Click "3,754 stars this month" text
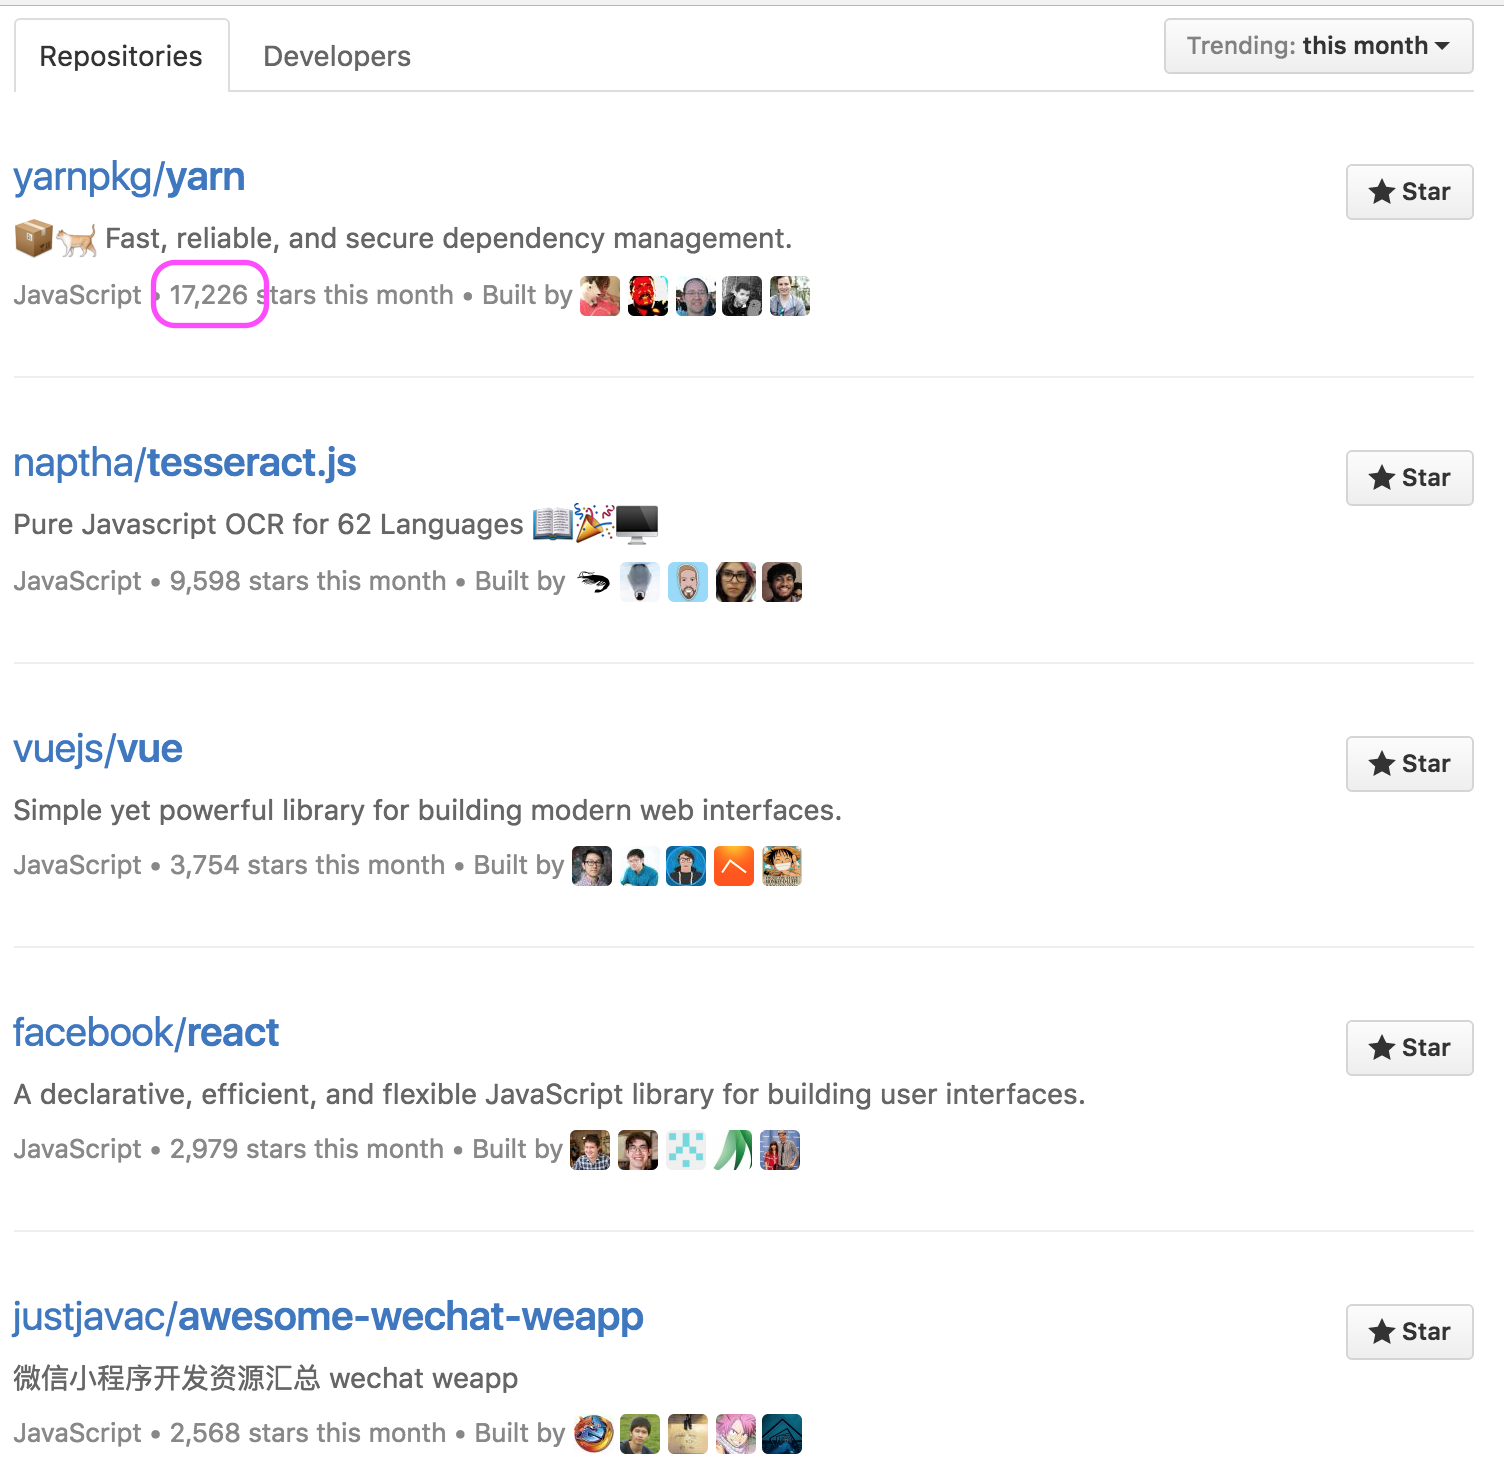Image resolution: width=1504 pixels, height=1458 pixels. (308, 865)
